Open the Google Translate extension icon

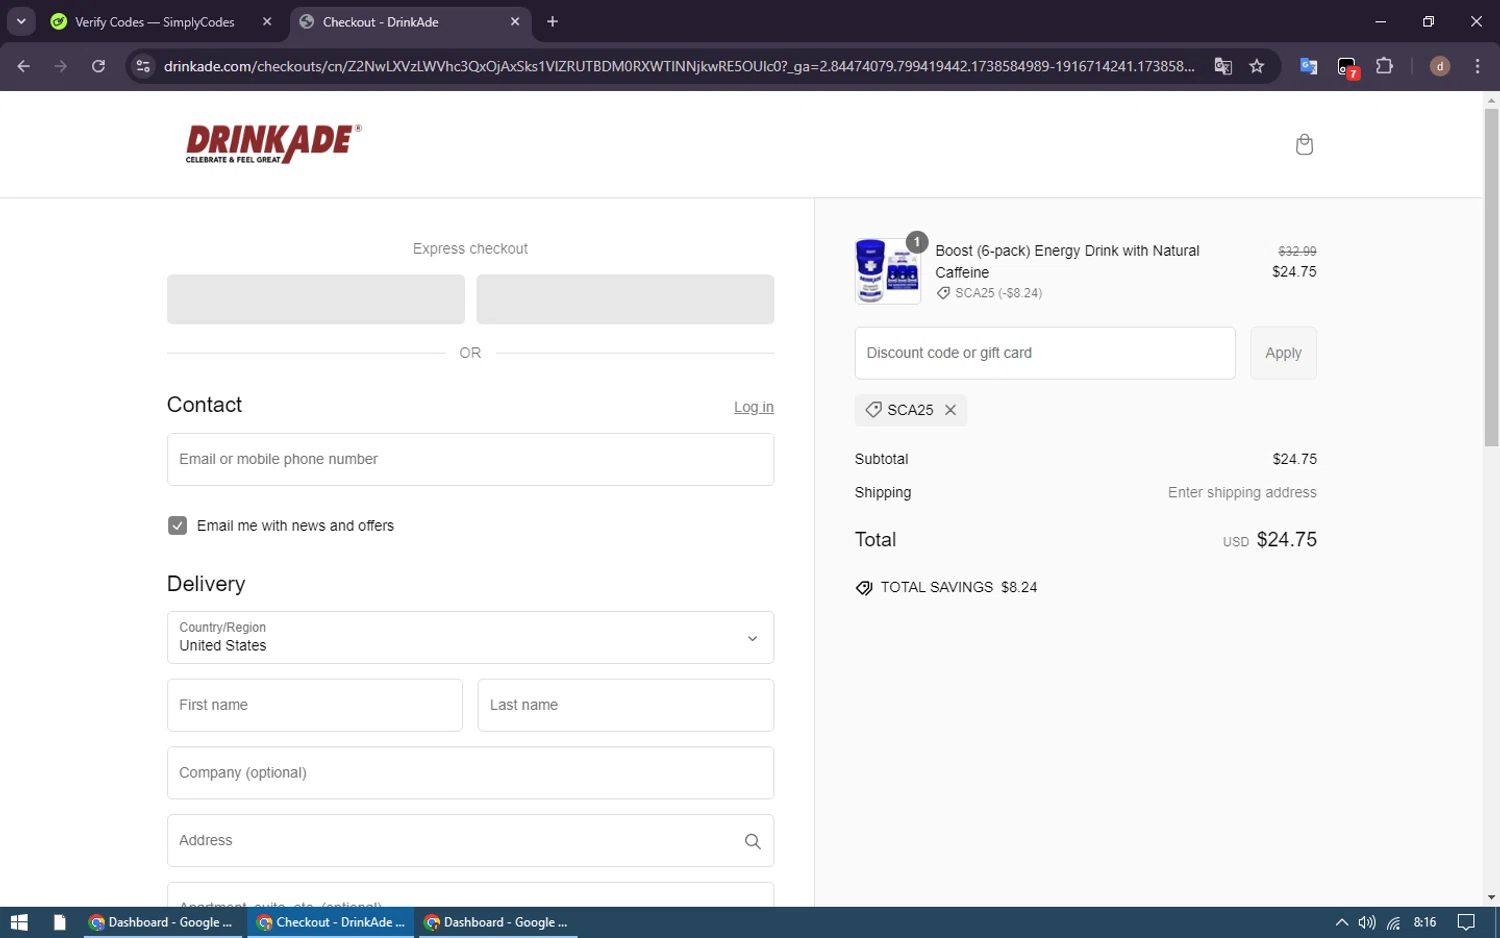[1308, 66]
